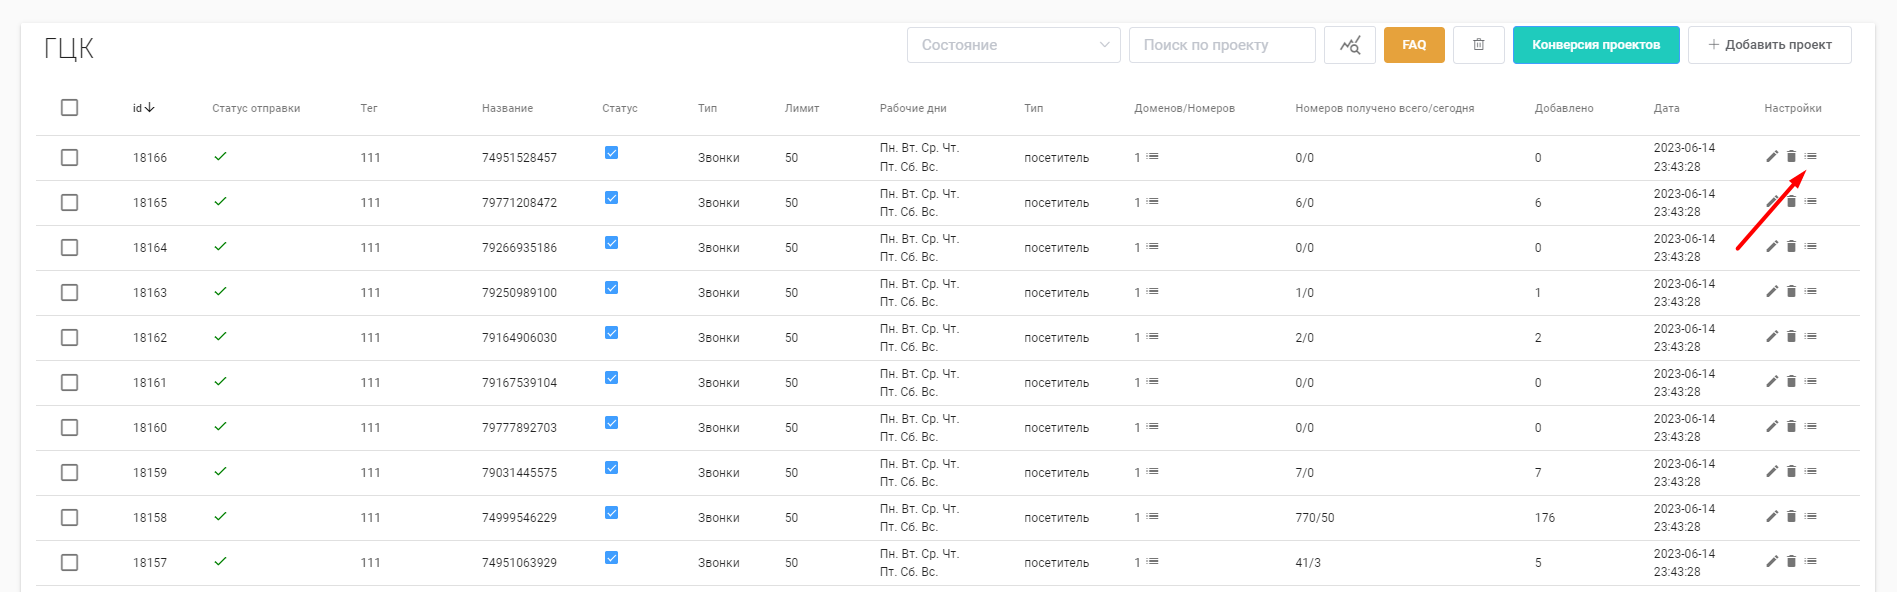Click the Добавлено column header
The width and height of the screenshot is (1897, 592).
(x=1564, y=108)
